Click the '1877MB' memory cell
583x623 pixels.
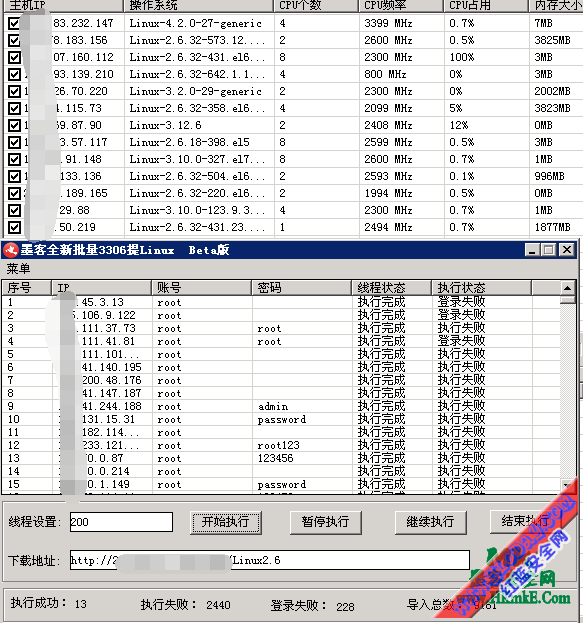(552, 227)
